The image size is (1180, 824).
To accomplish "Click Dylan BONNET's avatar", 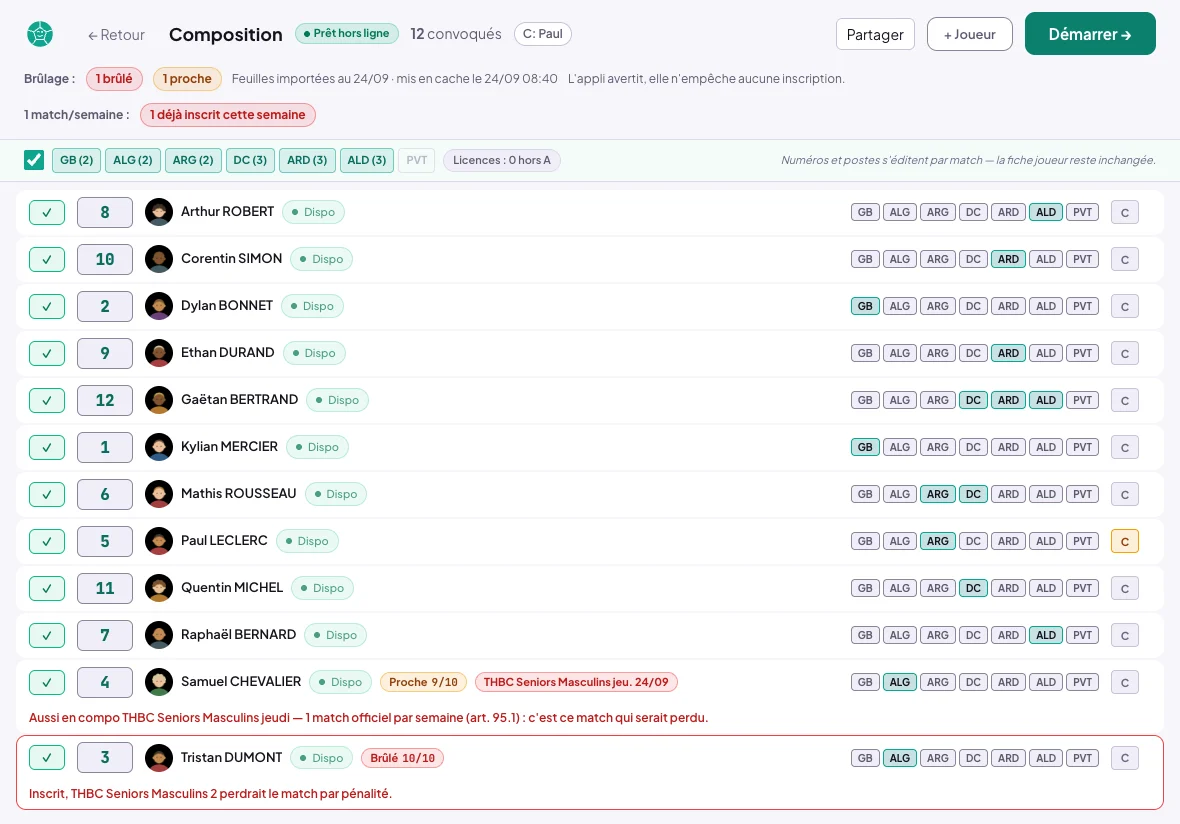I will (x=159, y=306).
